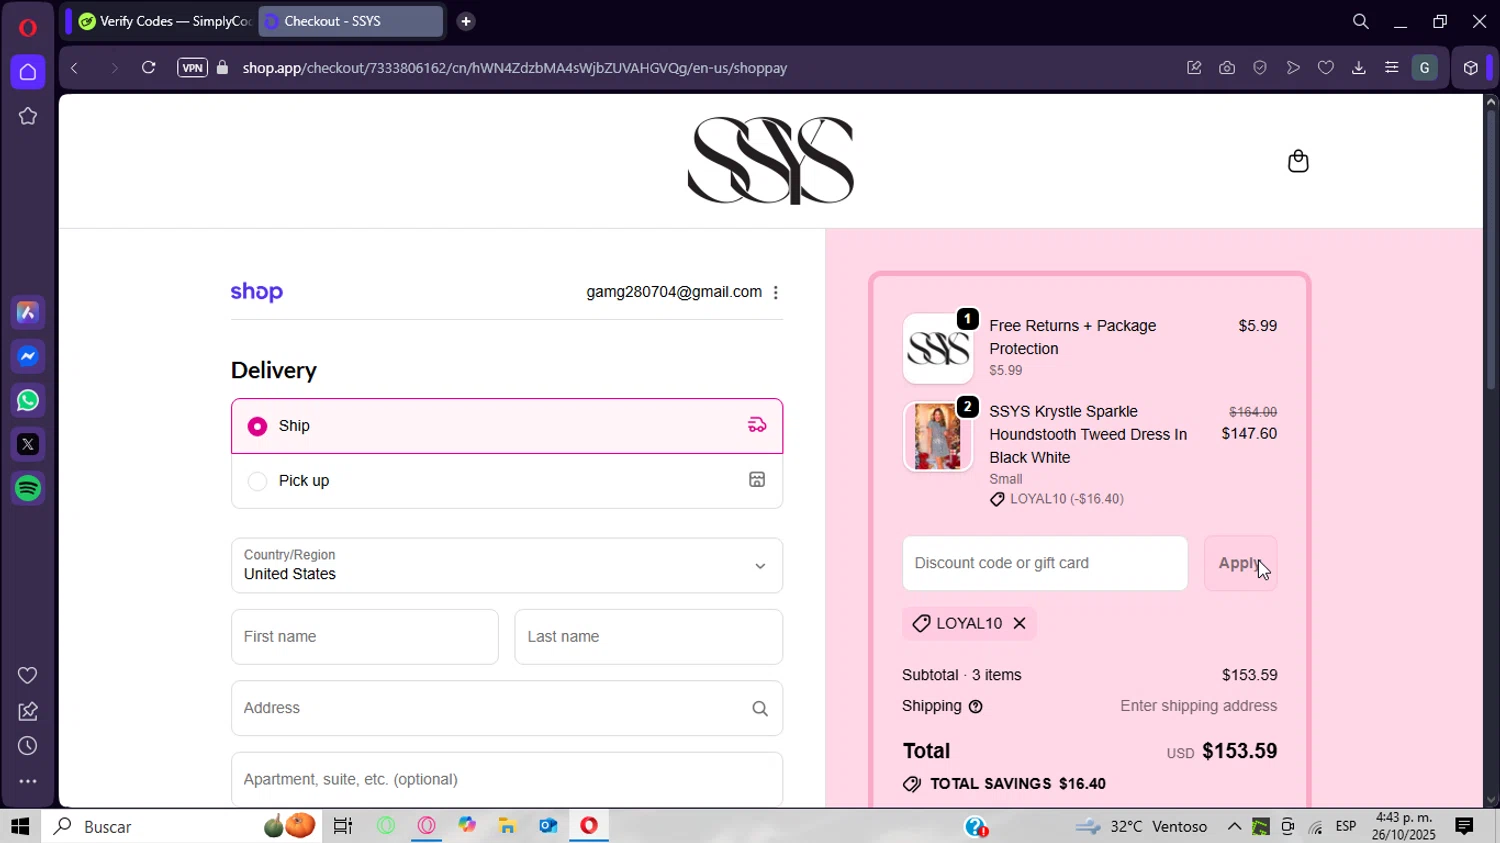Image resolution: width=1500 pixels, height=843 pixels.
Task: Show hidden system tray icons
Action: [x=1234, y=826]
